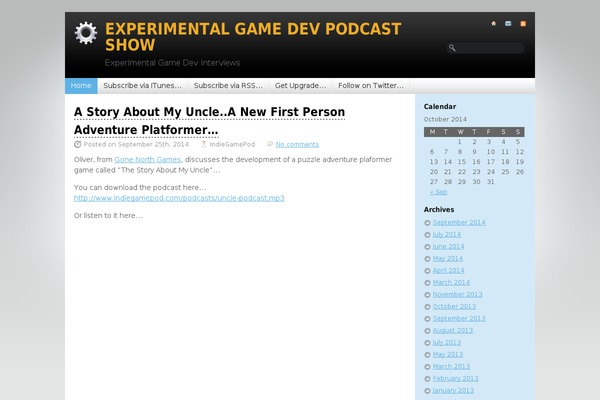The height and width of the screenshot is (400, 600).
Task: Open September 2013 archive
Action: click(x=459, y=318)
